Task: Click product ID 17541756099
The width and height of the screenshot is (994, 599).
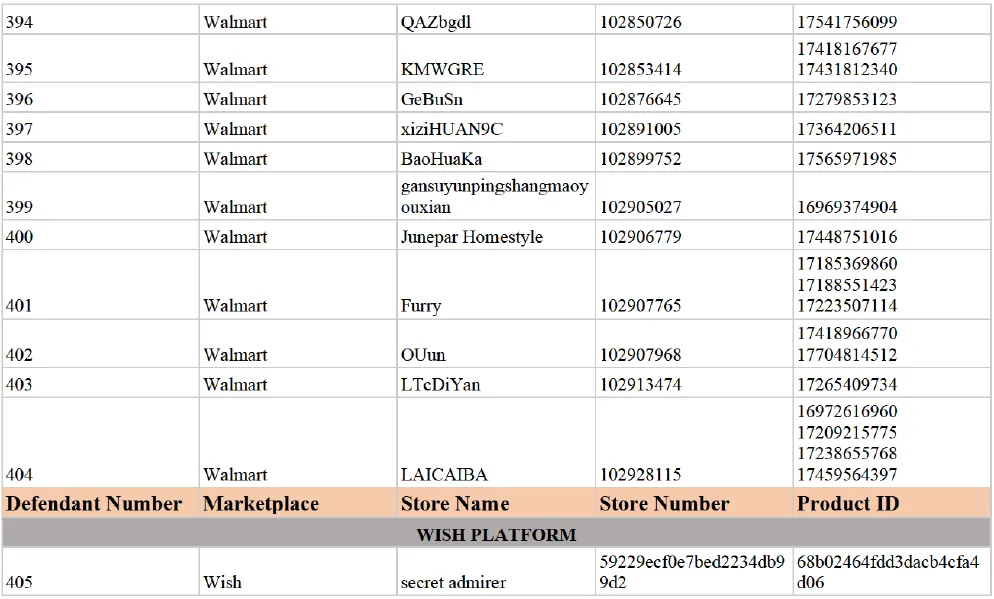Action: pyautogui.click(x=847, y=21)
